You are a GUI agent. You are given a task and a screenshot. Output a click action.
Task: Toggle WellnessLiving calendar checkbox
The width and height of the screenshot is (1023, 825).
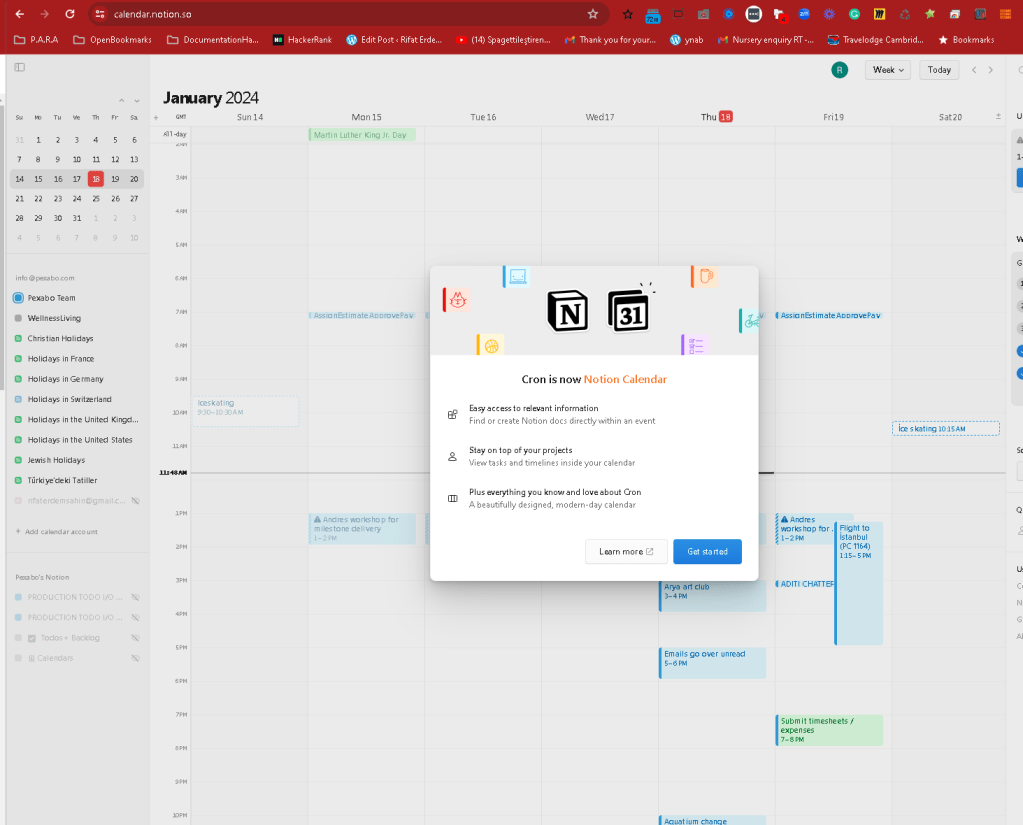point(18,318)
